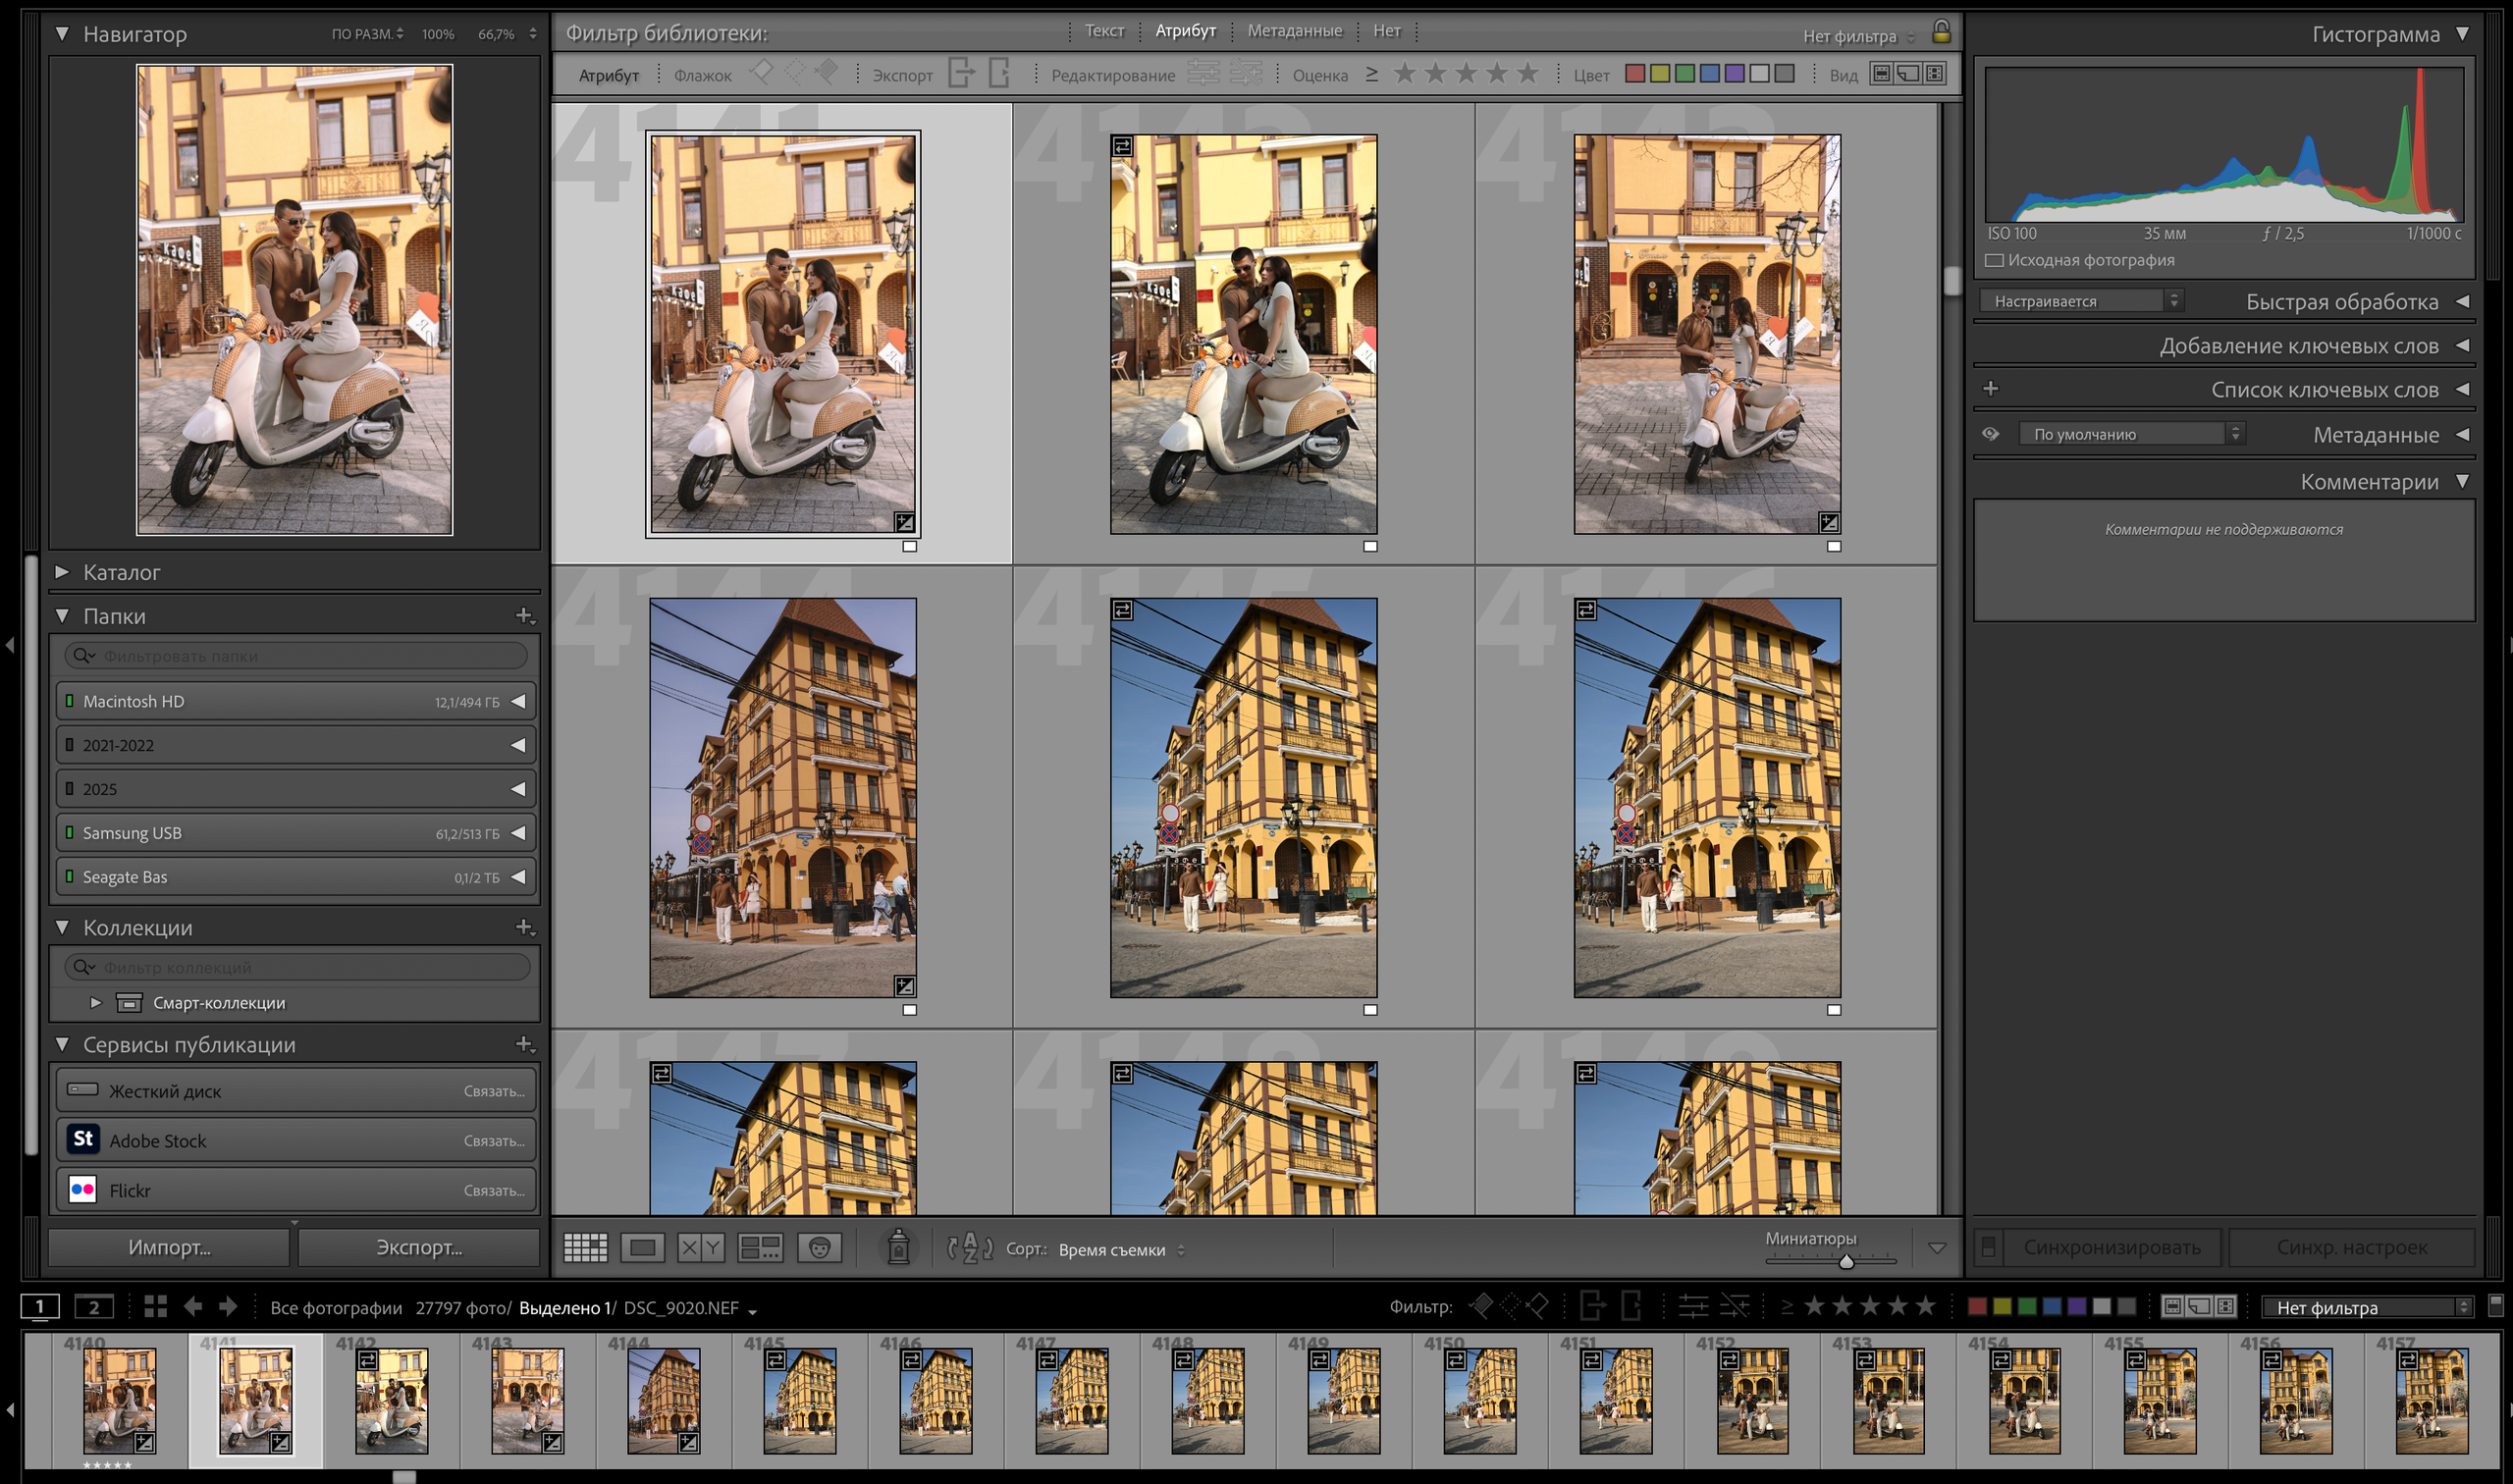Select the Текст filter tab
Image resolution: width=2513 pixels, height=1484 pixels.
pos(1104,31)
